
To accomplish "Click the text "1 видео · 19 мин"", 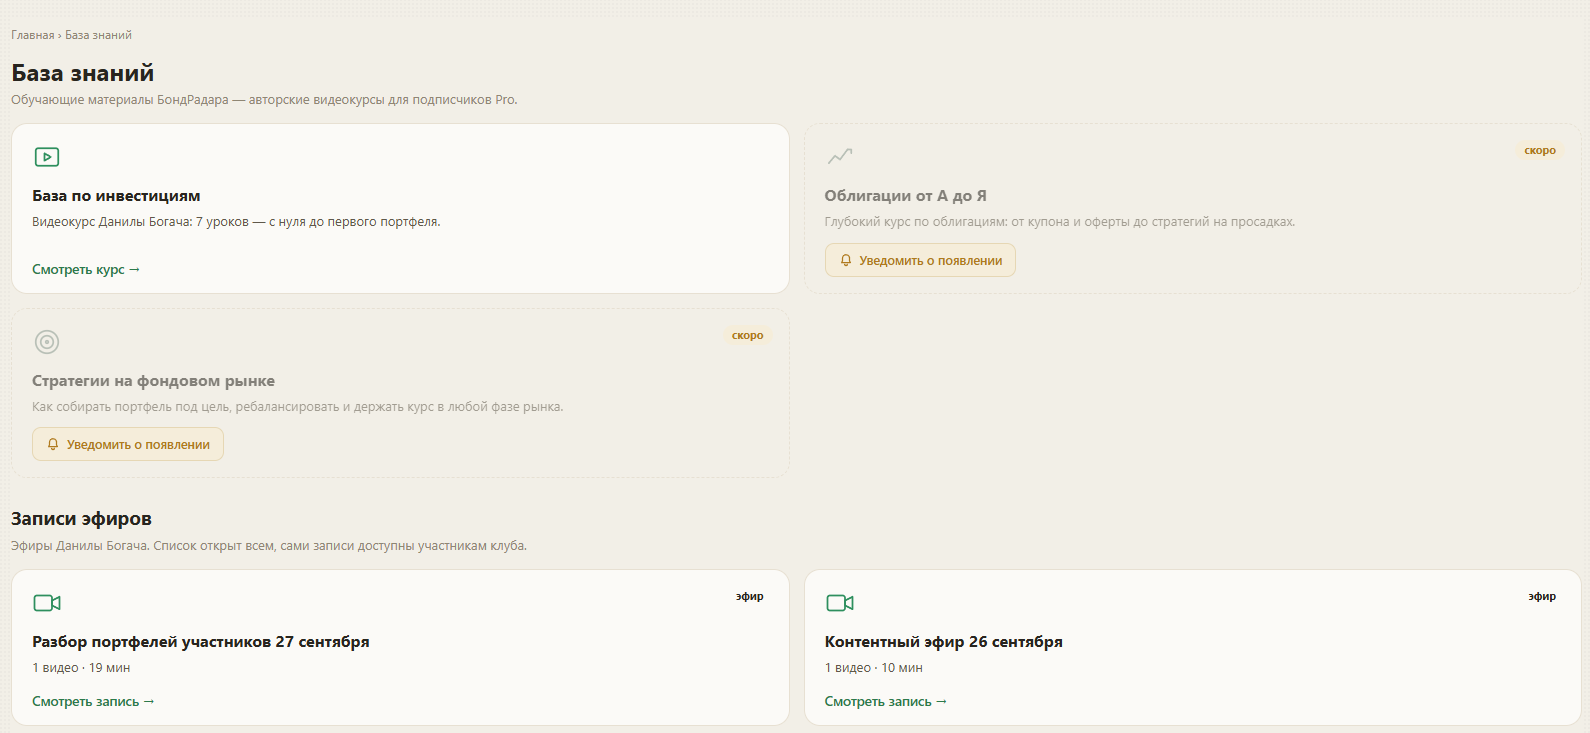I will 81,668.
